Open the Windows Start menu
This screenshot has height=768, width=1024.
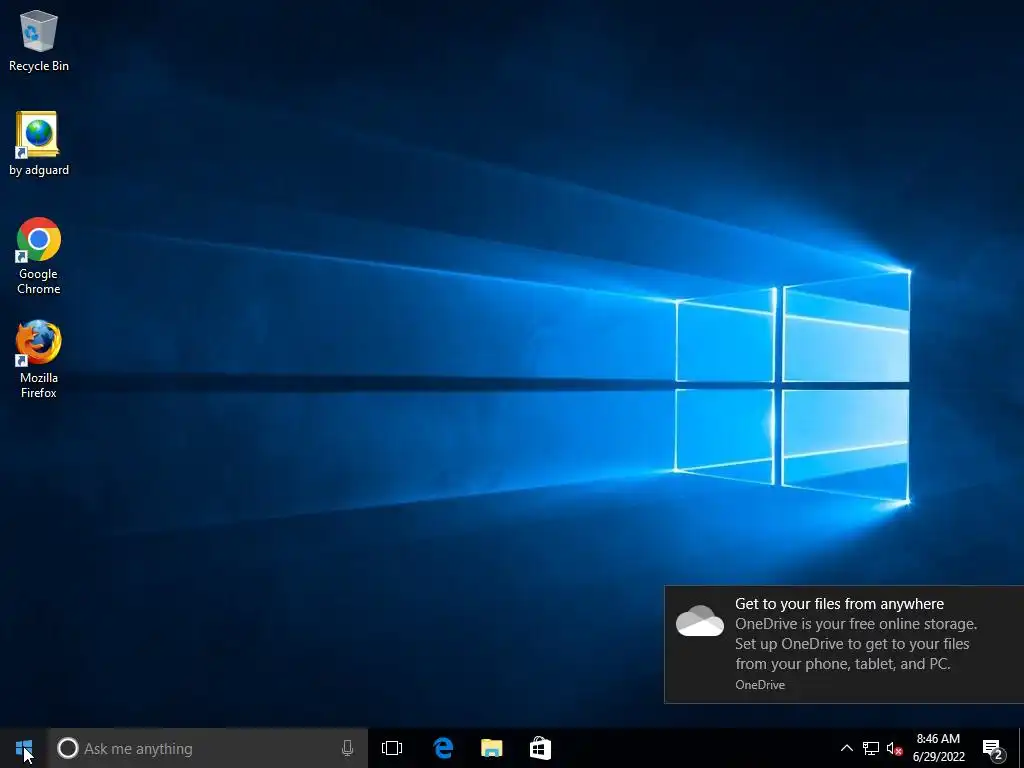click(x=24, y=748)
